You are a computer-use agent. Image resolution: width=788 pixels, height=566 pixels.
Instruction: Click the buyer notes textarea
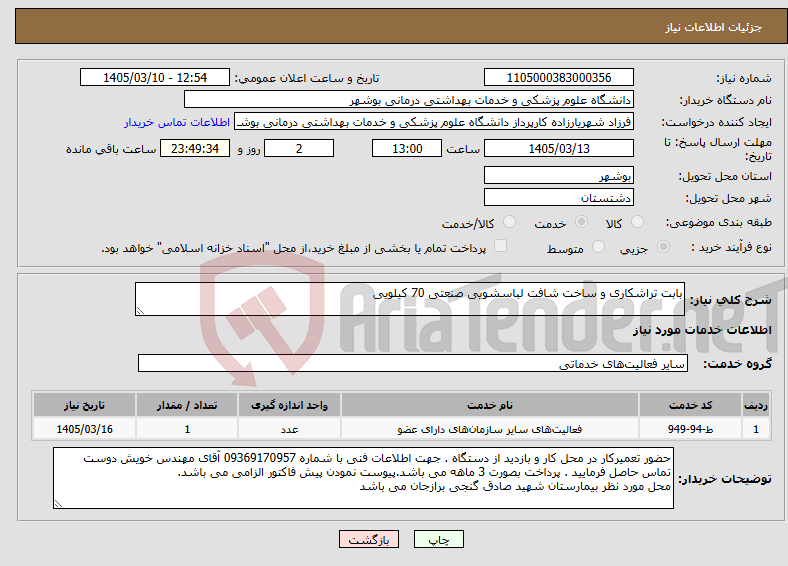click(363, 478)
